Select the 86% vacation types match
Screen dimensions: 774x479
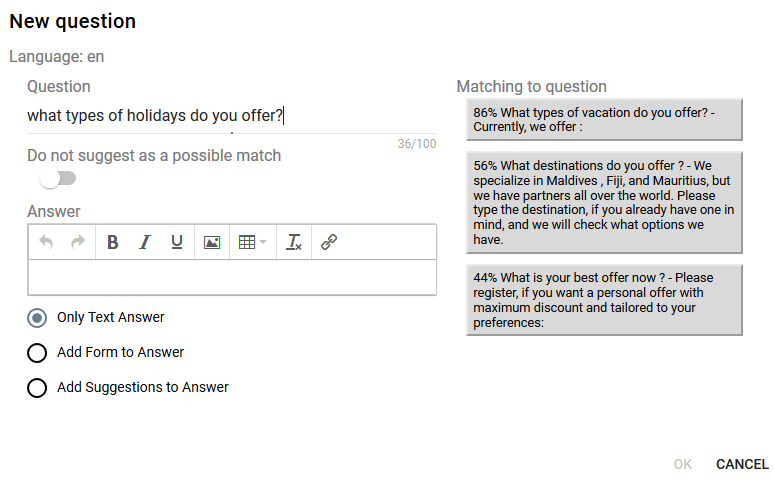click(604, 120)
